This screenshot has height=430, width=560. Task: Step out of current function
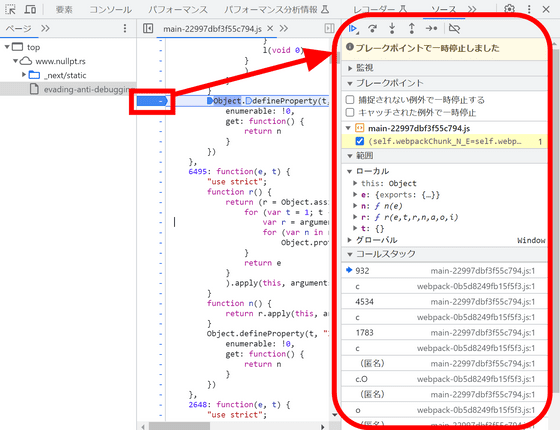point(411,28)
